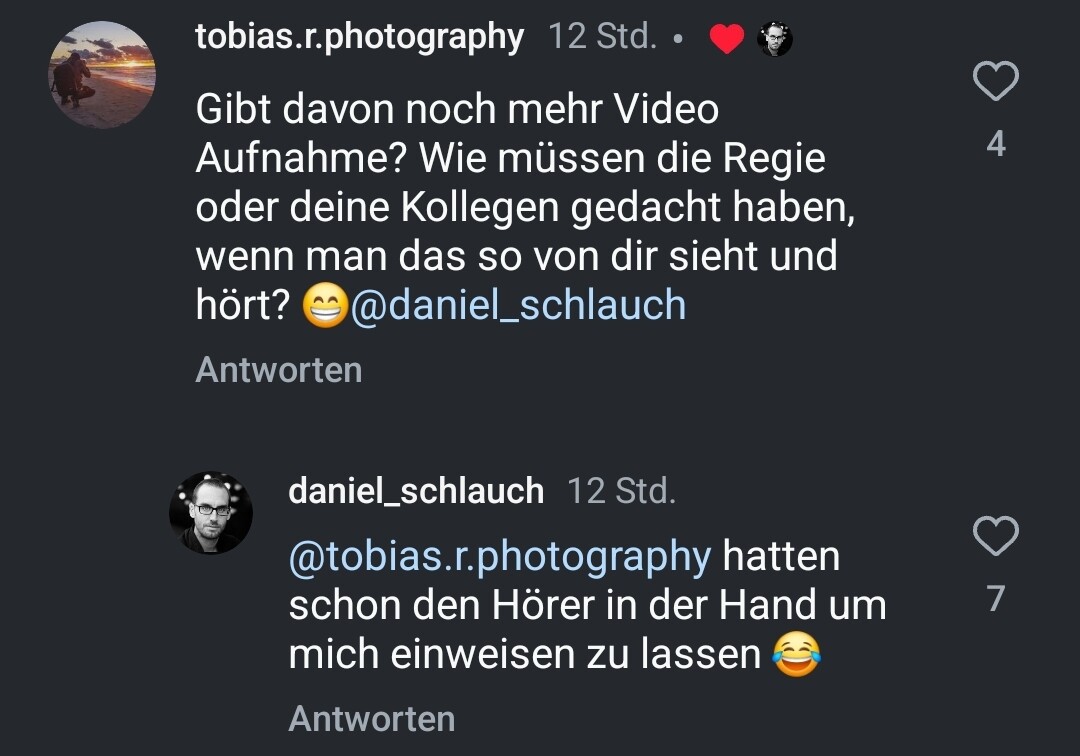The height and width of the screenshot is (756, 1080).
Task: Click the comment text 'Gibt davon noch mehr Video'
Action: pyautogui.click(x=457, y=109)
